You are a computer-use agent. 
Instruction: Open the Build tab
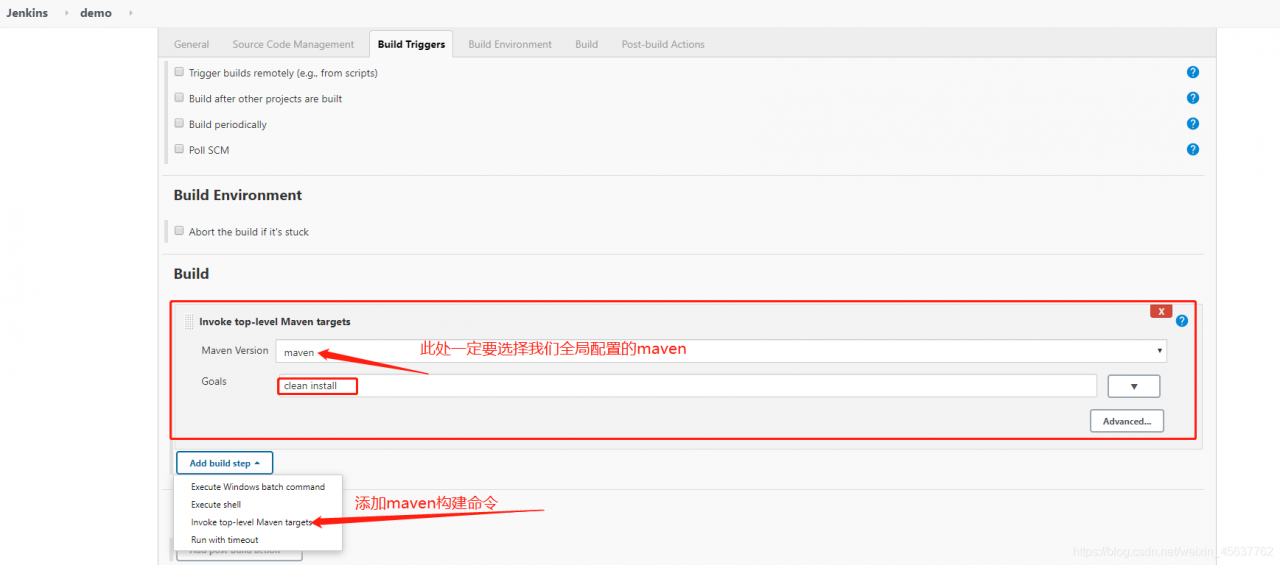tap(586, 44)
